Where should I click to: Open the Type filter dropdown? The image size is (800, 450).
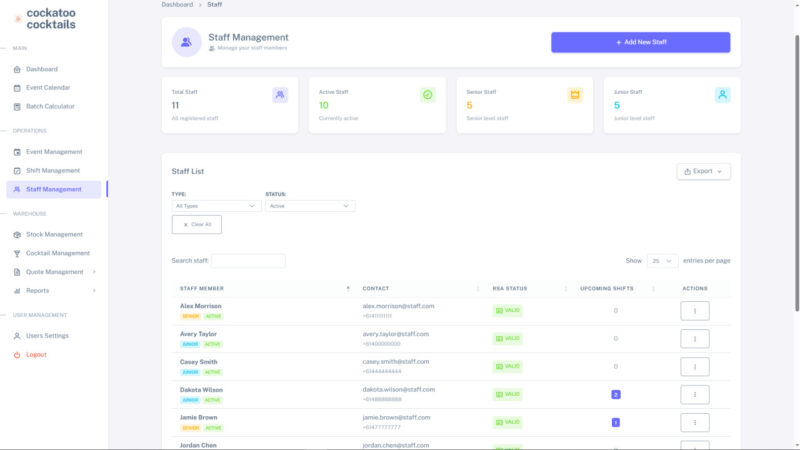[x=216, y=206]
